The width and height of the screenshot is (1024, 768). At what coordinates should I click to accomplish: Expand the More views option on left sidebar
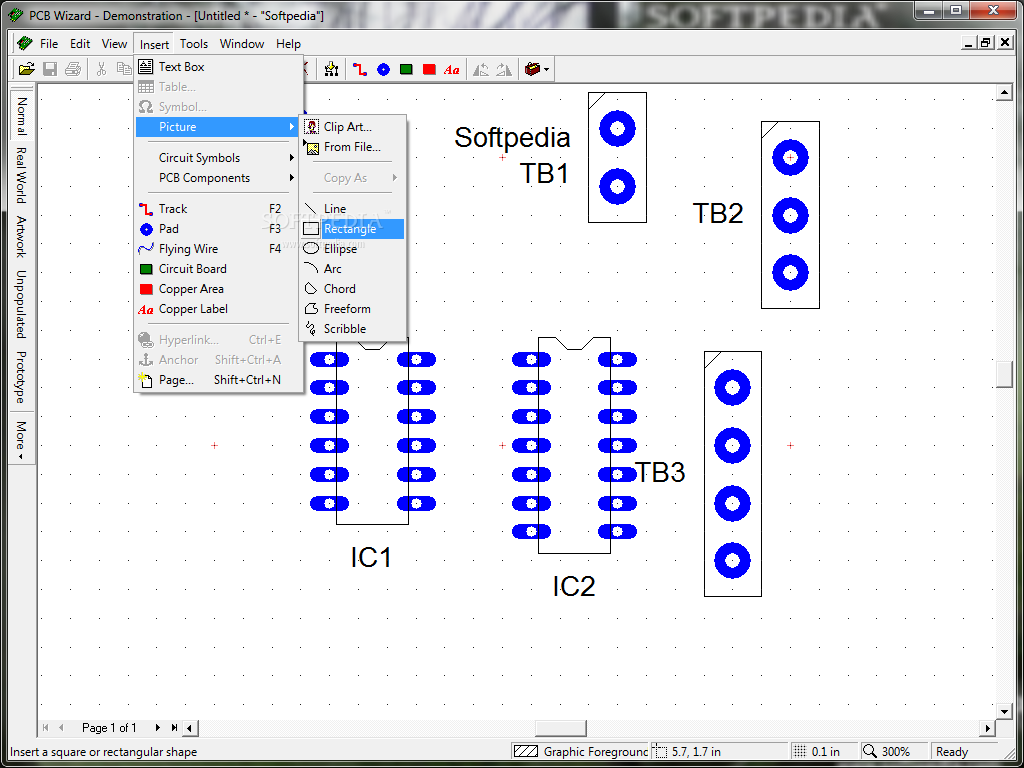21,439
